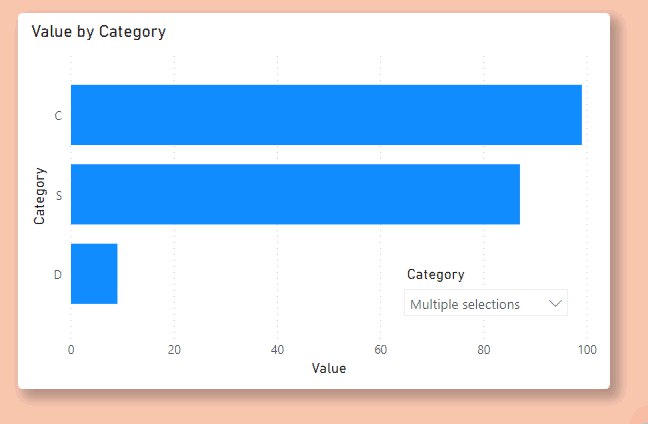Click the S label on the category axis

[59, 195]
